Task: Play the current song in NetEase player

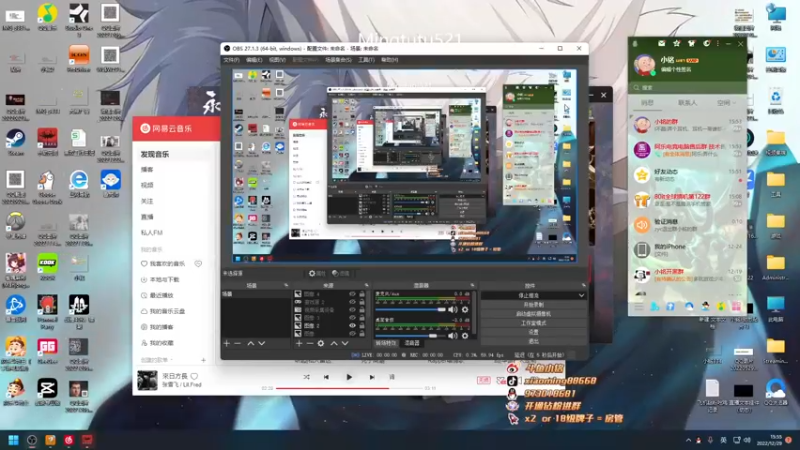Action: 349,377
